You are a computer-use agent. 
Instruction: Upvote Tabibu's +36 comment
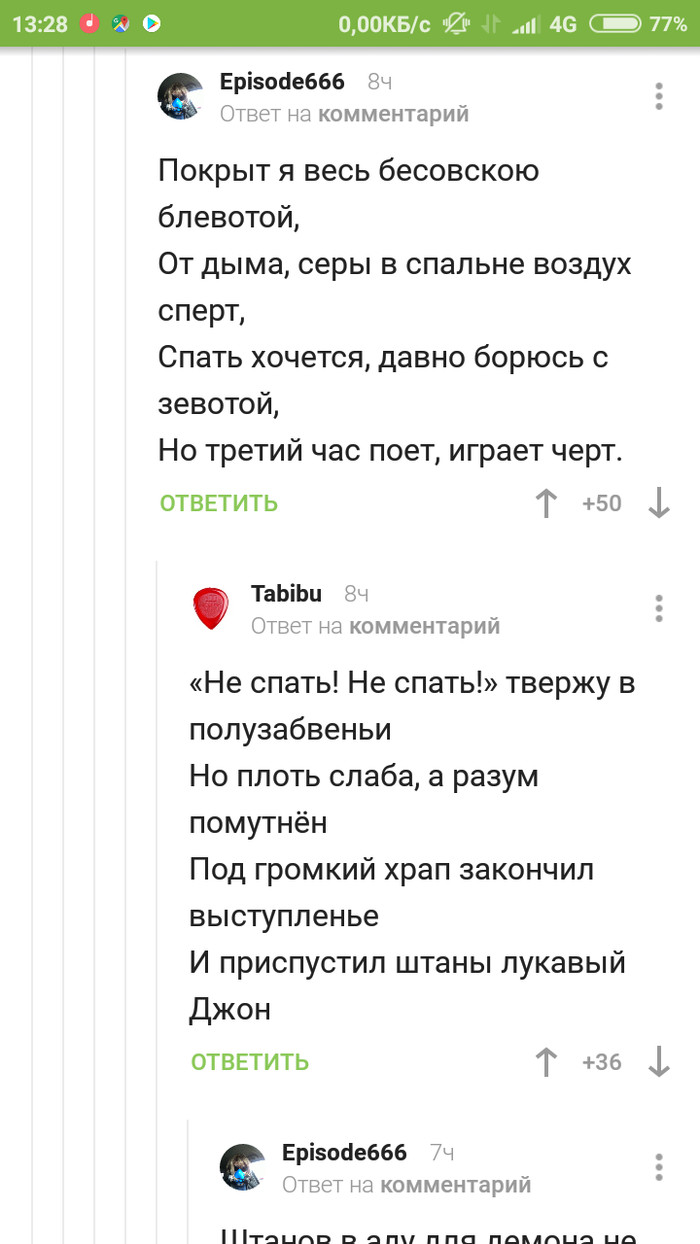[546, 1062]
